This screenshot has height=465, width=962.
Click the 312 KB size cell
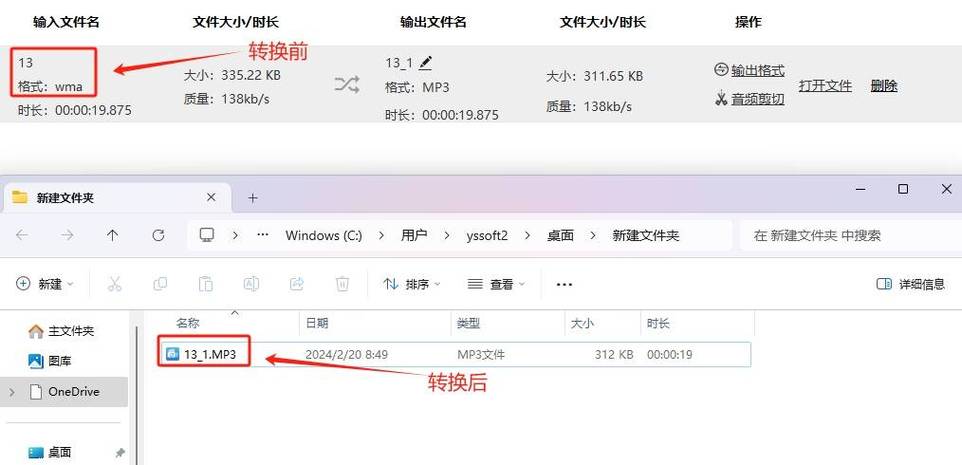pyautogui.click(x=614, y=355)
